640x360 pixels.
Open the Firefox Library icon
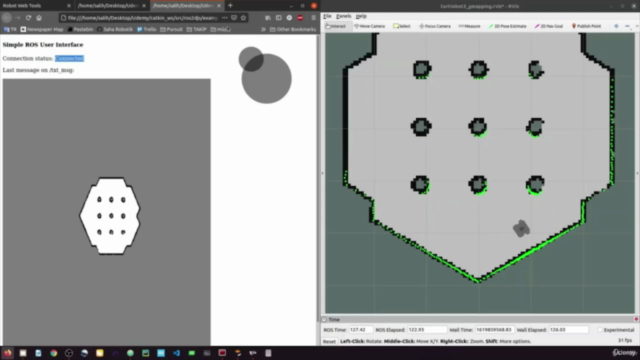(x=268, y=18)
